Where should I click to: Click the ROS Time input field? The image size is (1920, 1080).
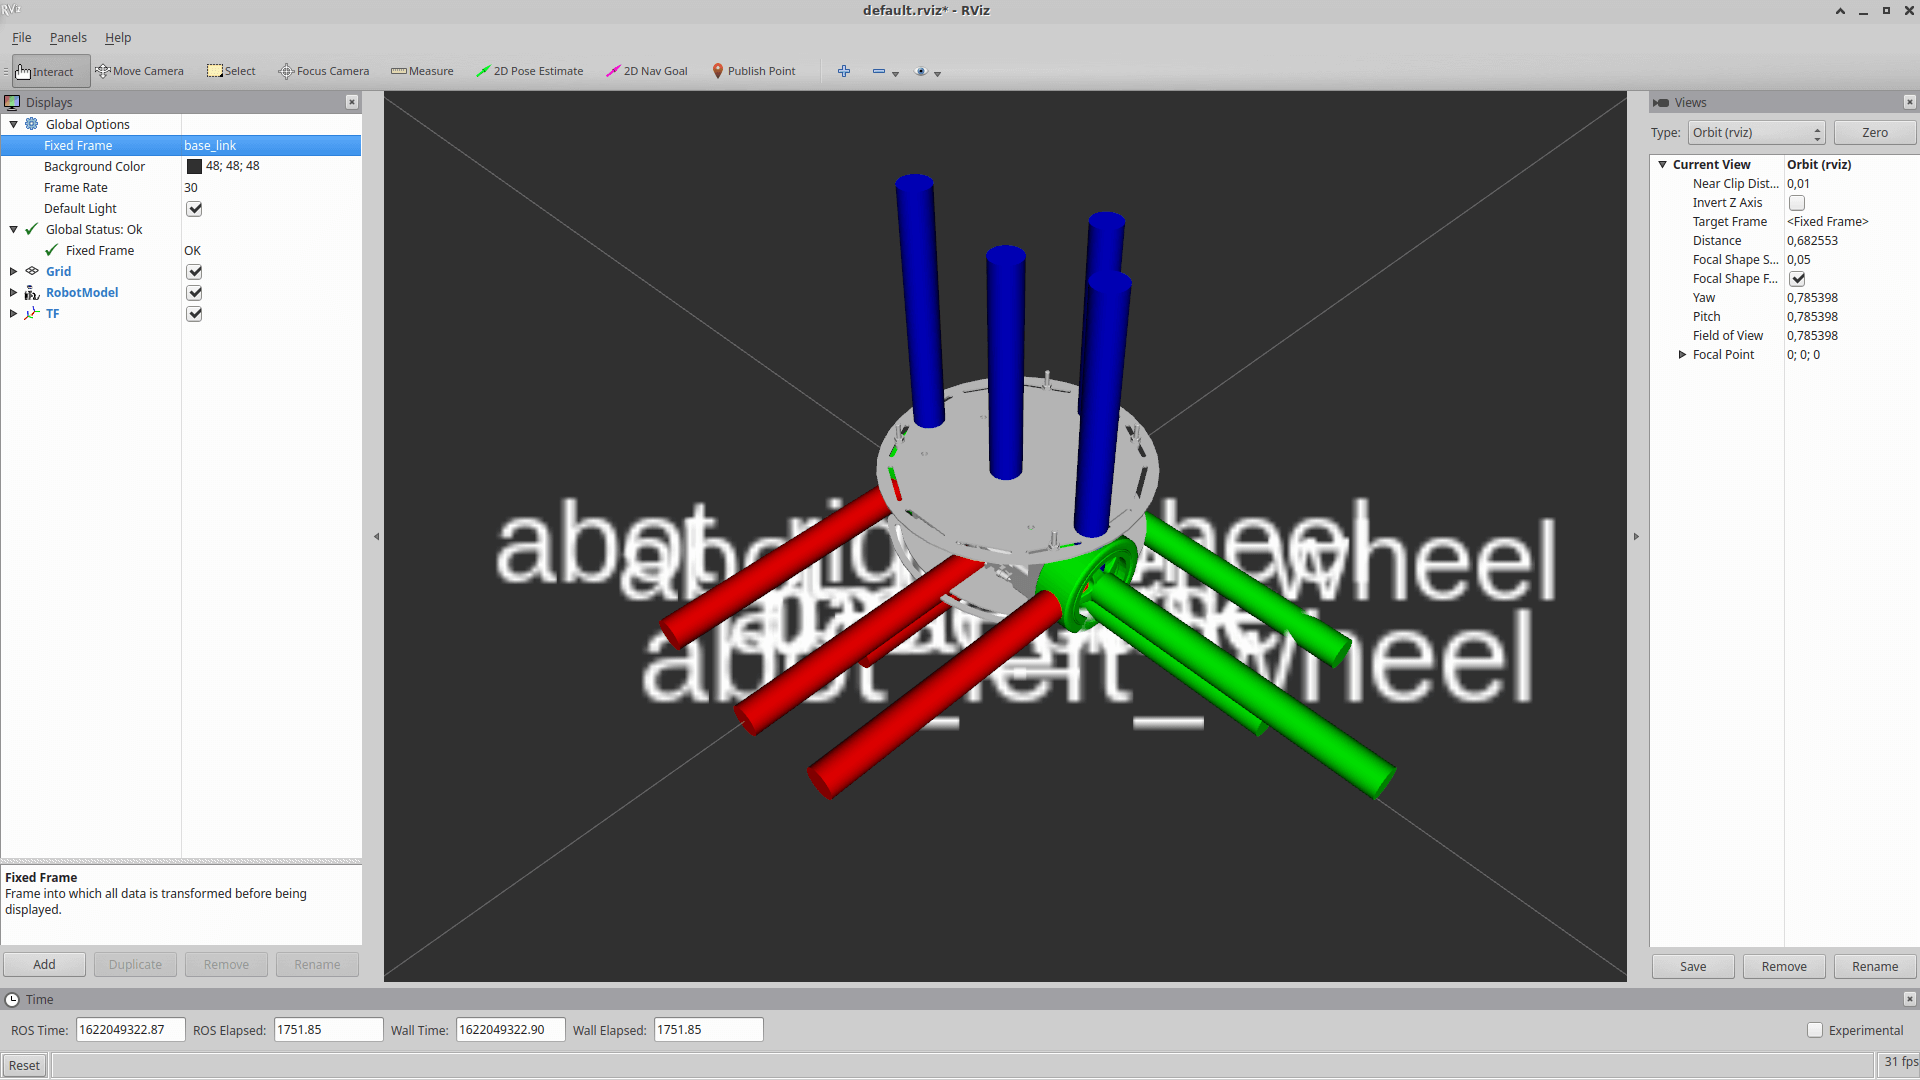130,1030
